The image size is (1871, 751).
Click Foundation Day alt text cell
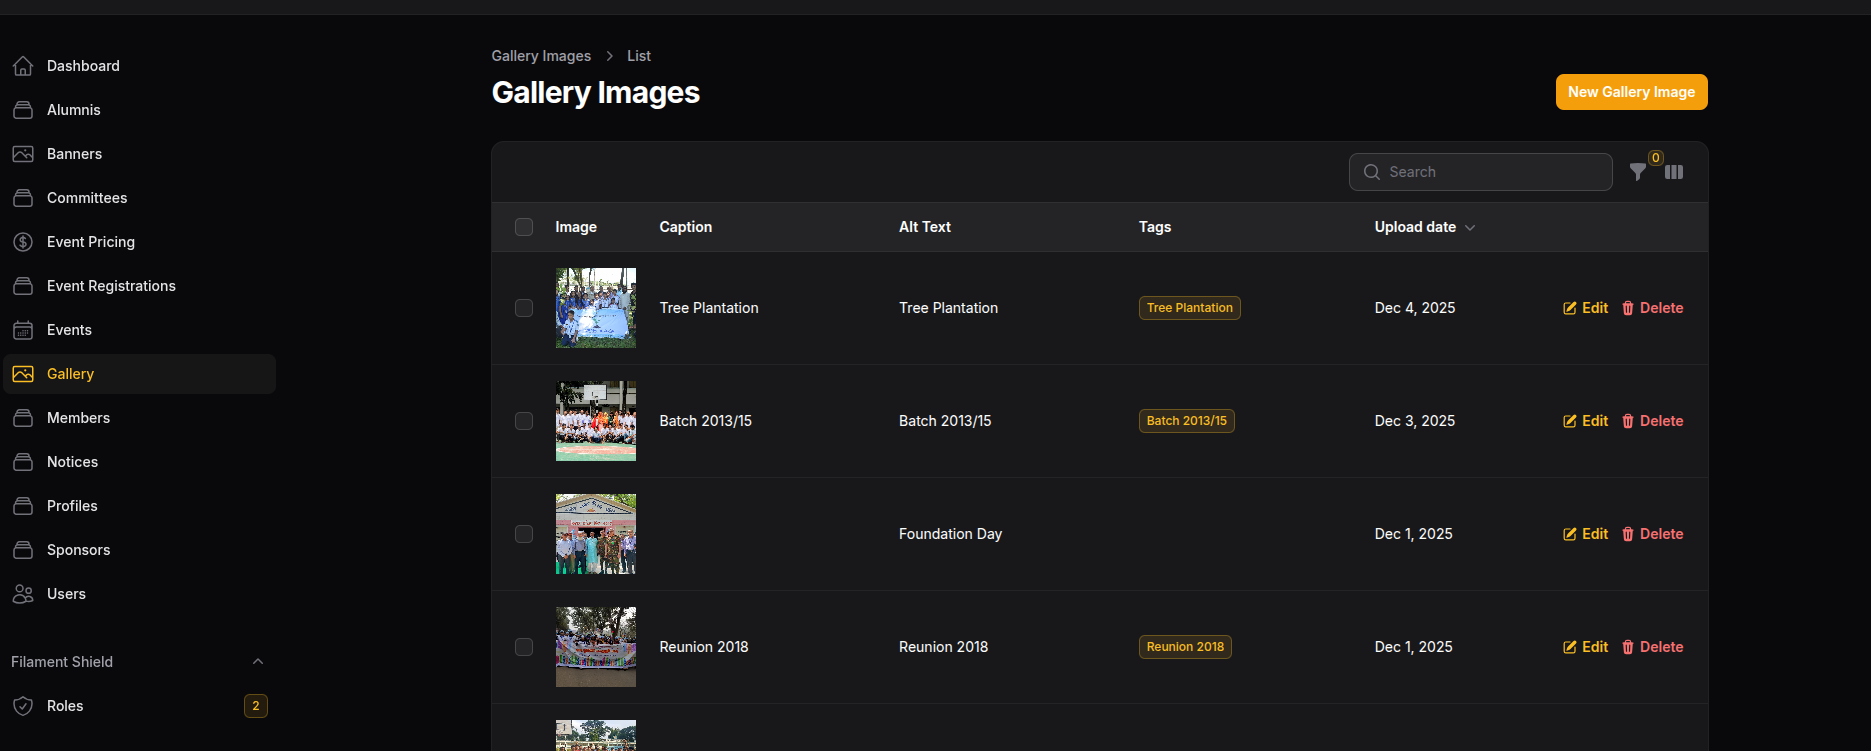pos(950,534)
